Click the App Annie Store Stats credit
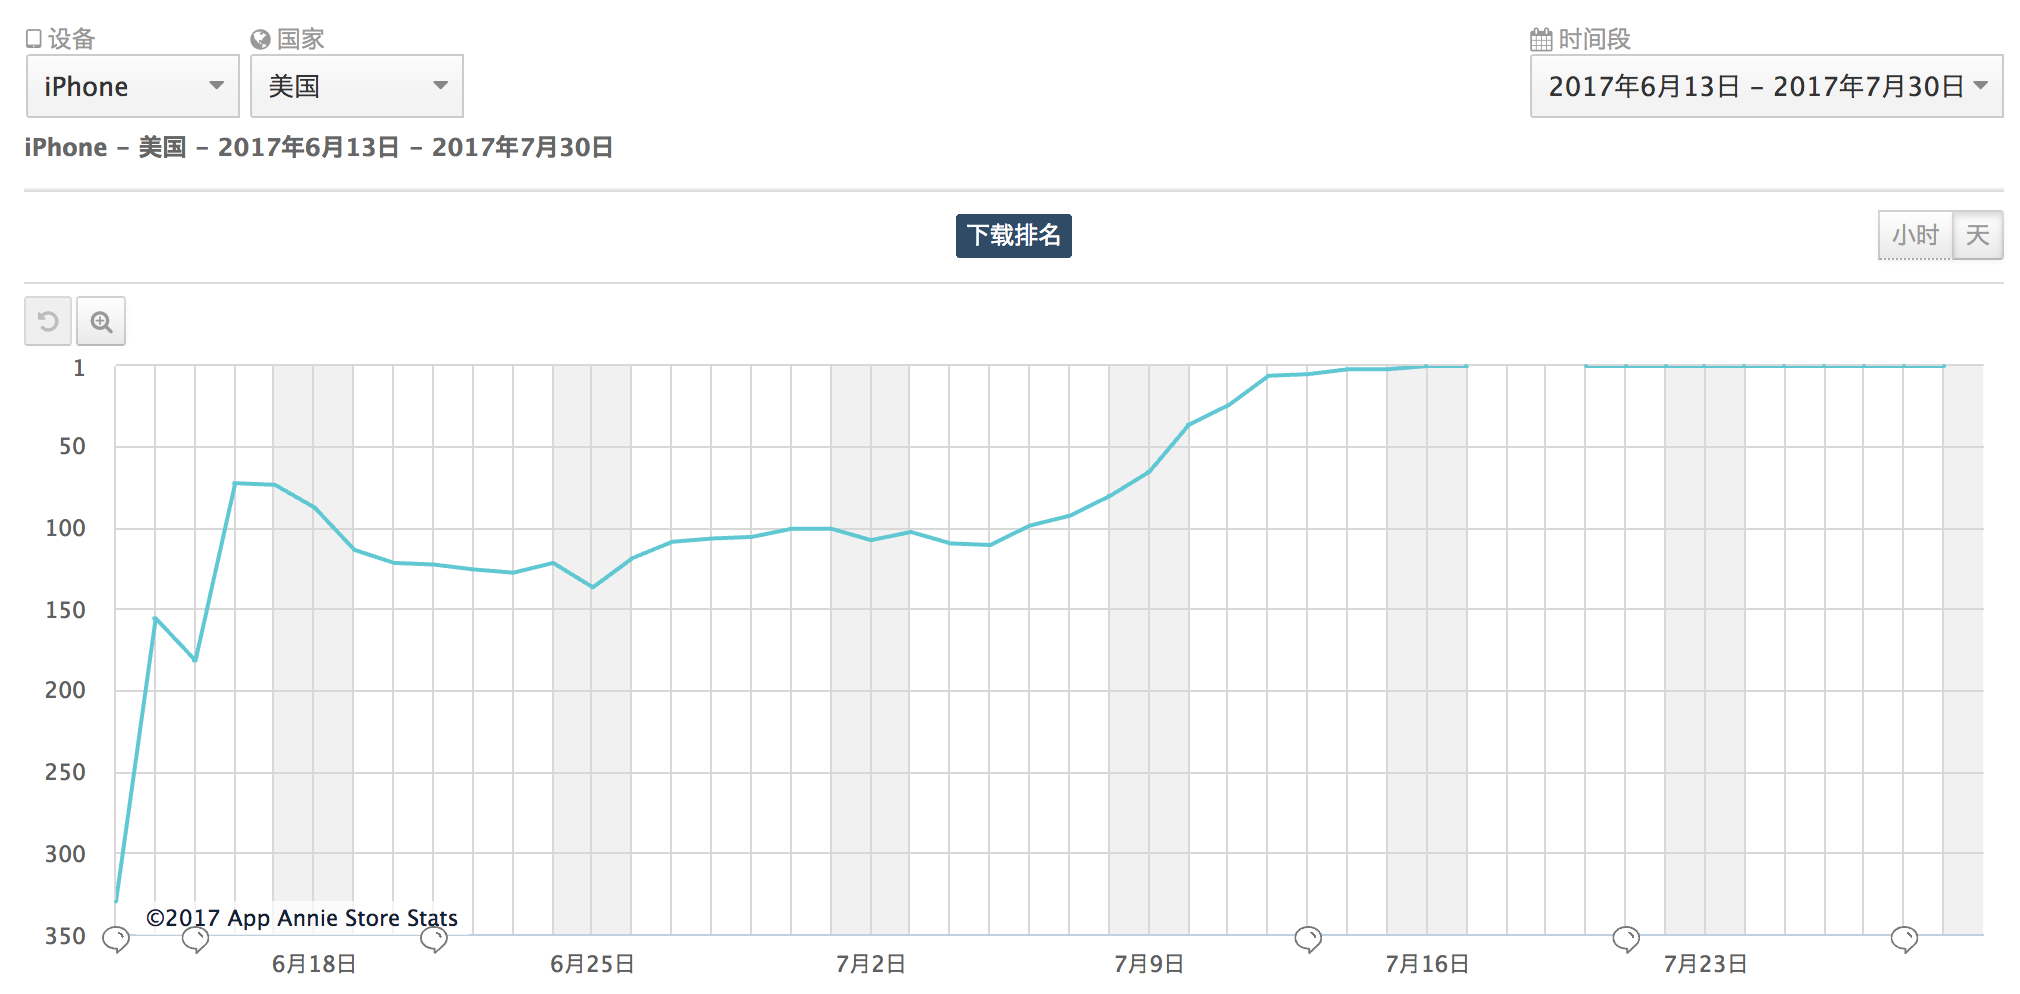The image size is (2020, 994). (x=302, y=918)
